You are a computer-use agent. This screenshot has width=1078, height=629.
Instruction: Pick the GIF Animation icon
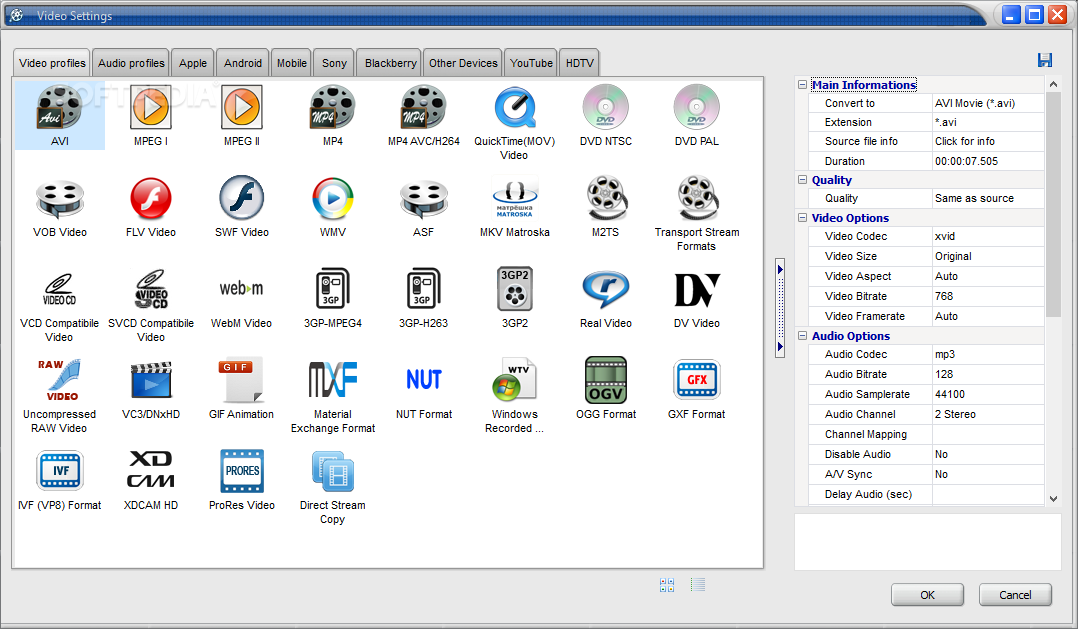[242, 380]
